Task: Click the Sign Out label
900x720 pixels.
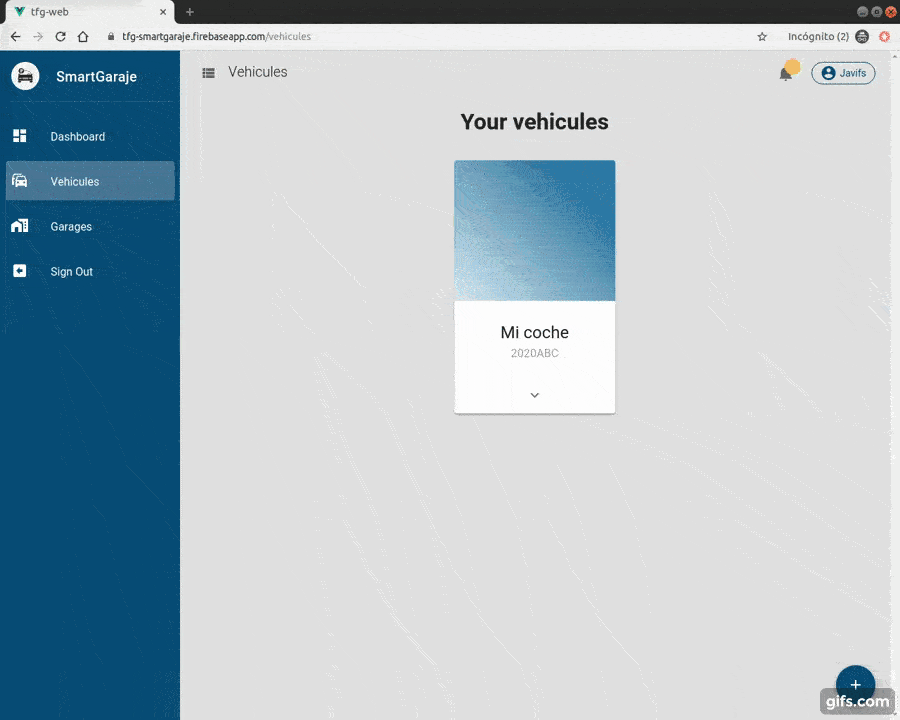Action: 72,272
